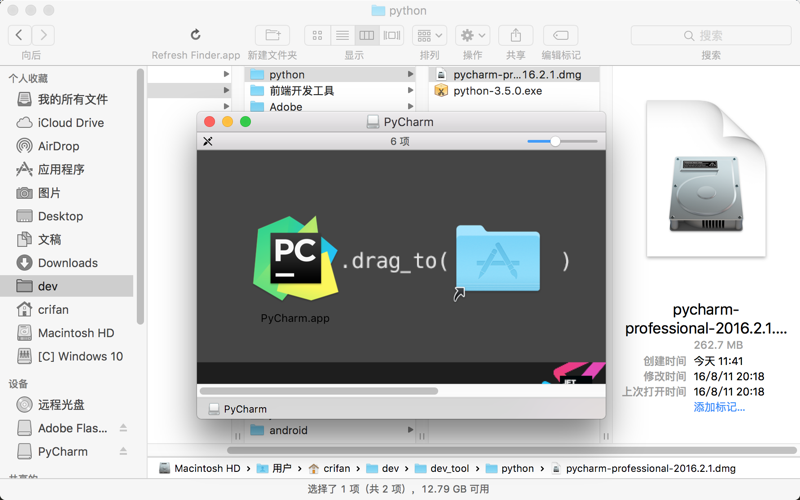Click crifan in path bar
This screenshot has height=500, width=800.
click(x=330, y=468)
